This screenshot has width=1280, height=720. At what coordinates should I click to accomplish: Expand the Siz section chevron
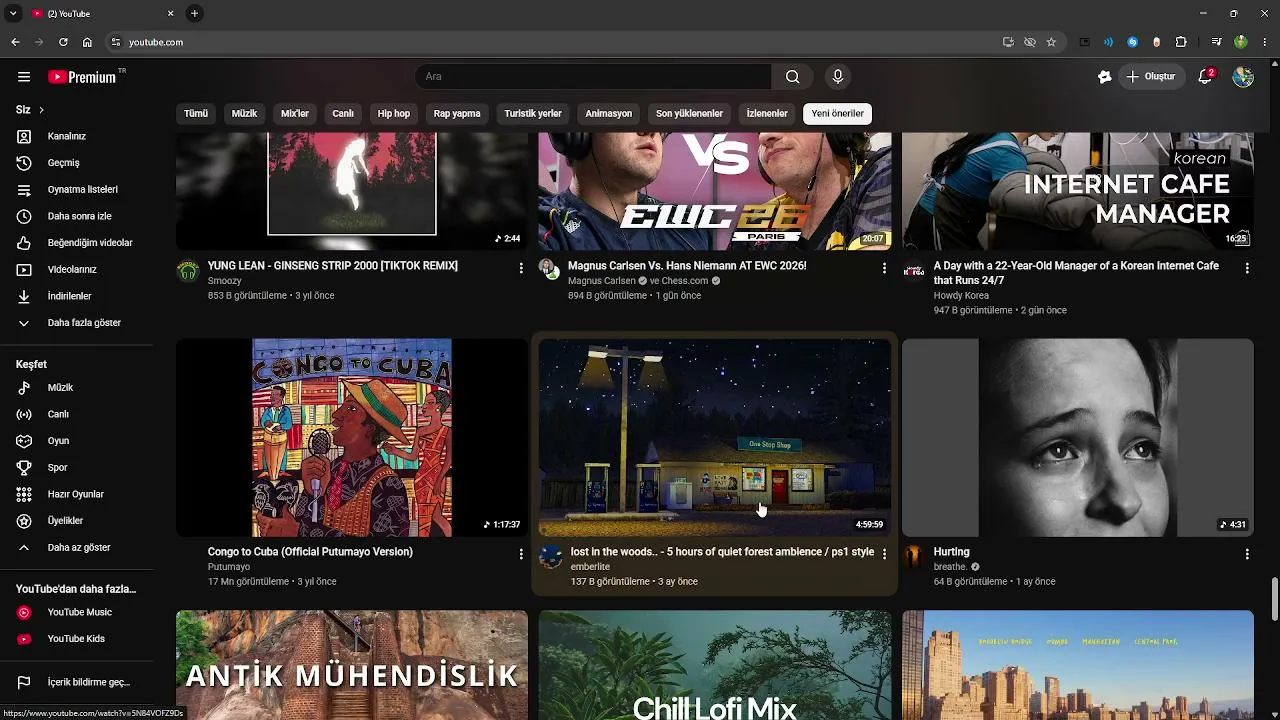coord(41,110)
